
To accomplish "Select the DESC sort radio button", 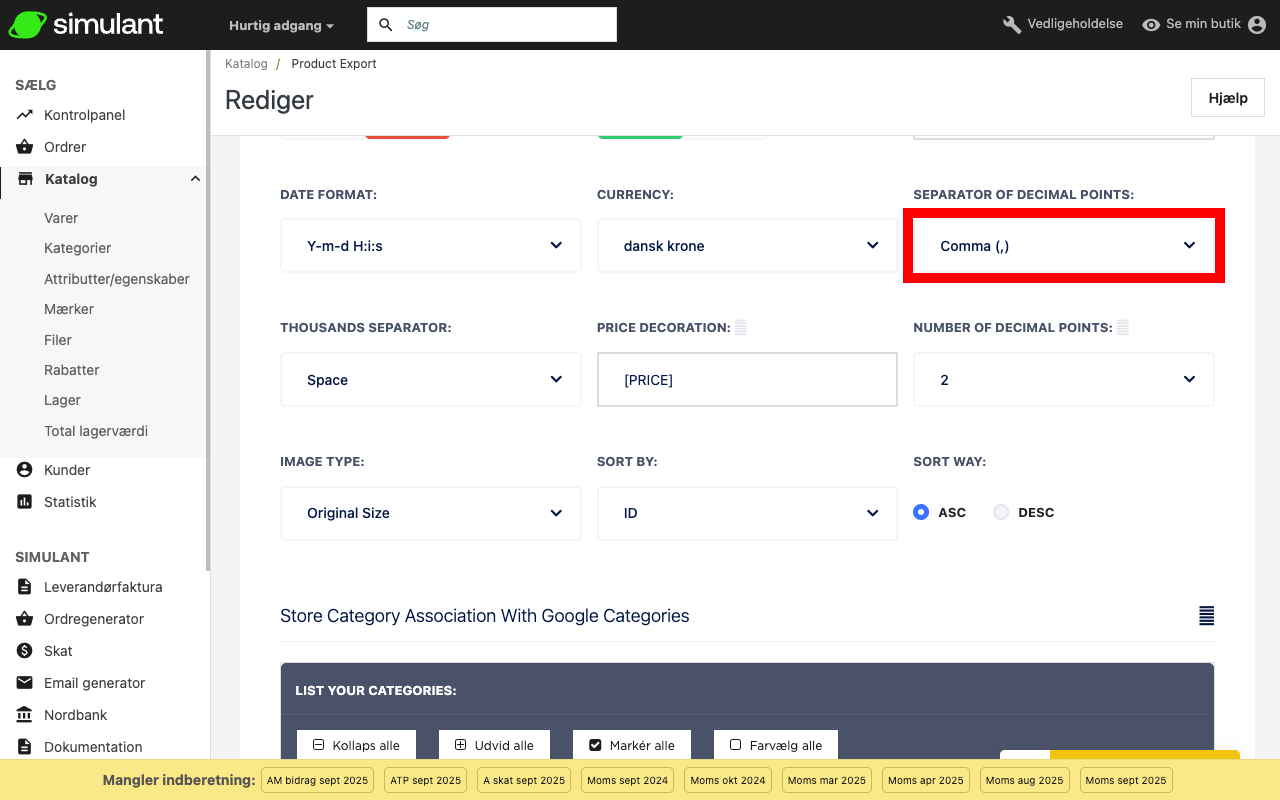I will click(x=1001, y=512).
